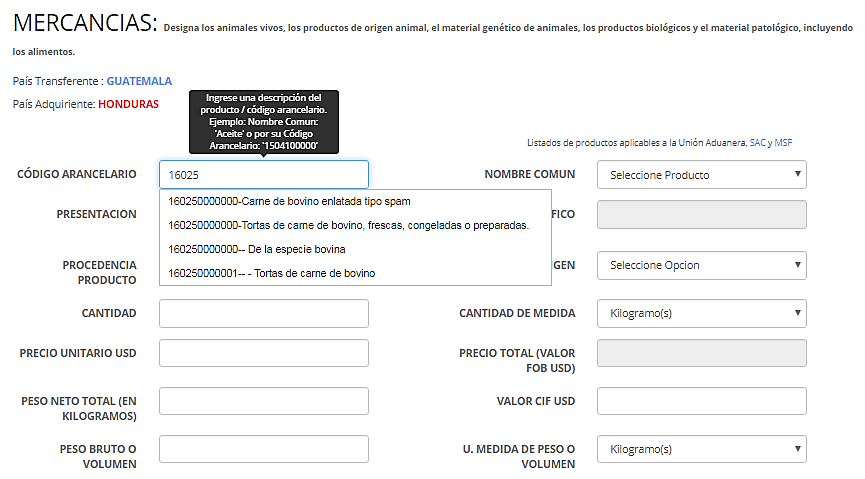Click the Código Arancelario input field

click(264, 175)
